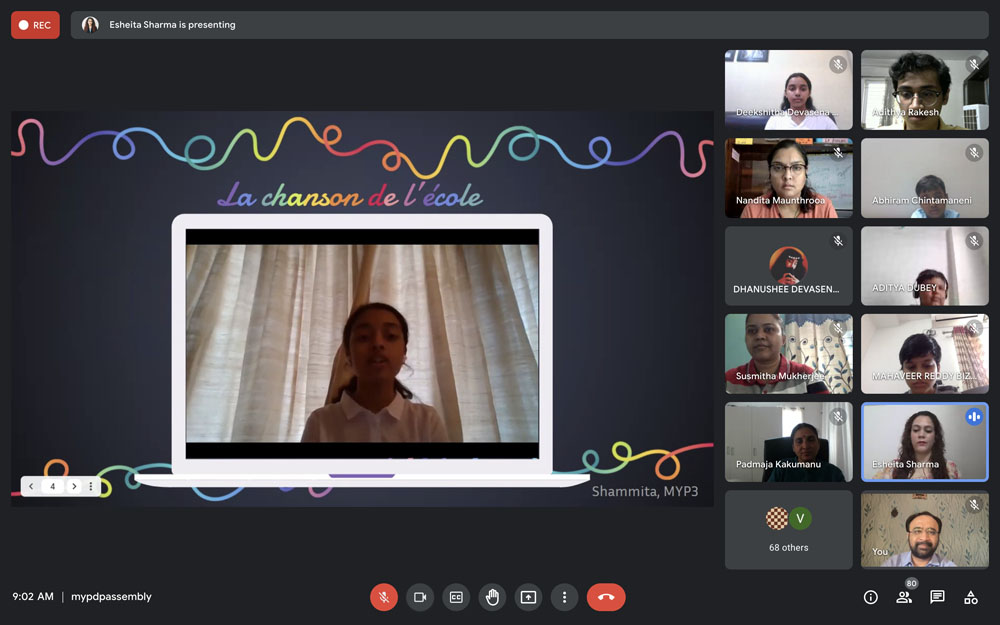Screen dimensions: 1000x625
Task: Select Padmaja Kakumanu's video tile
Action: click(x=788, y=442)
